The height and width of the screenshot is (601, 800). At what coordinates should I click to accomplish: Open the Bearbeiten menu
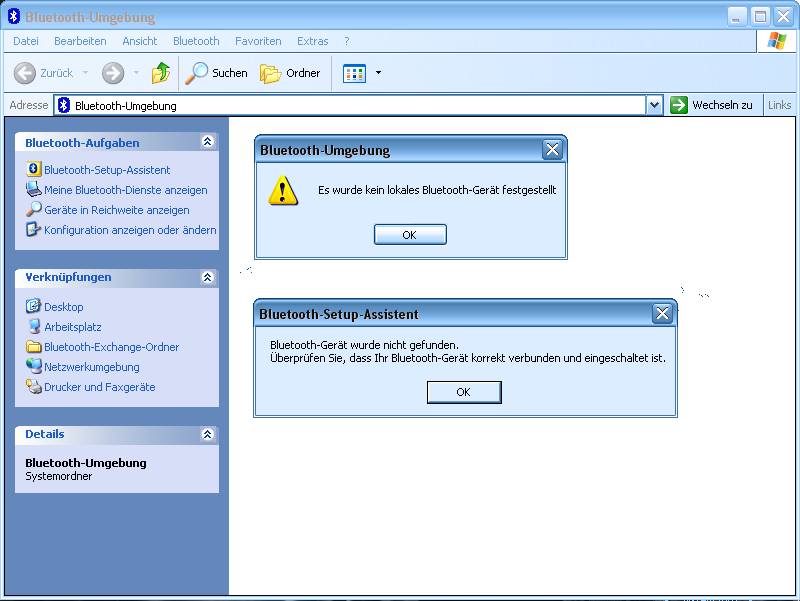pyautogui.click(x=80, y=41)
